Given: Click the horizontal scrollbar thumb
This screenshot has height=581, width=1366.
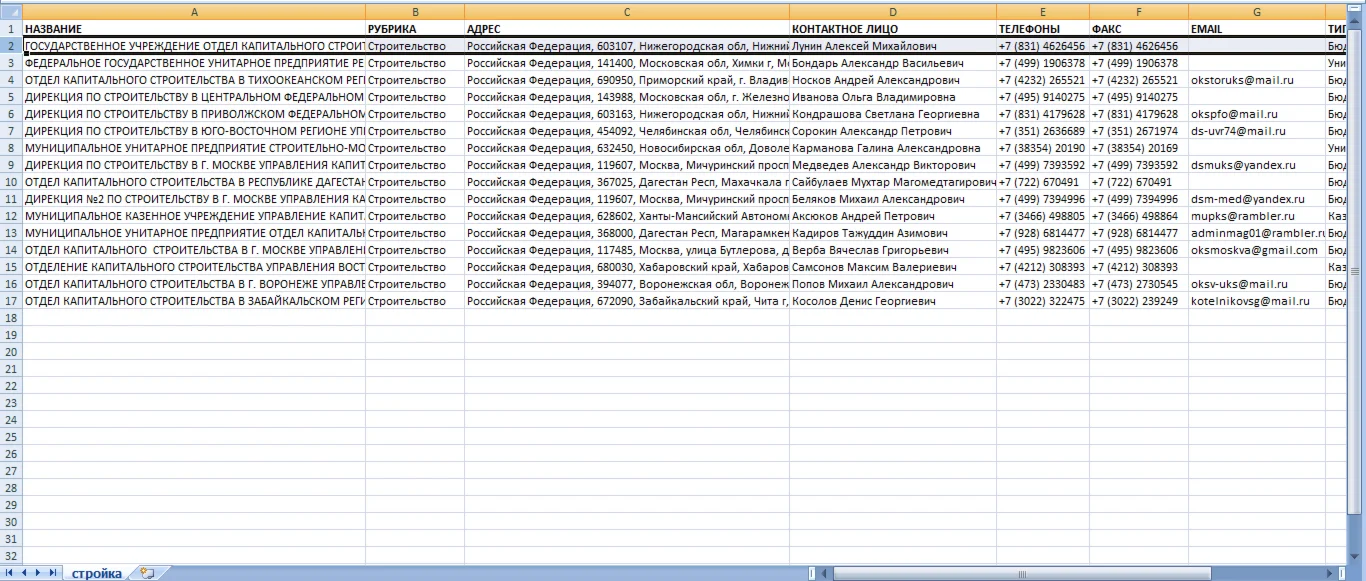Looking at the screenshot, I should 1021,573.
